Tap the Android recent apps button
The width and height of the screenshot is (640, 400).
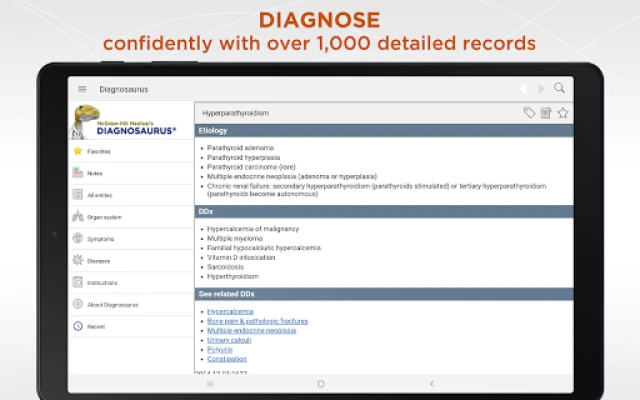(x=211, y=384)
